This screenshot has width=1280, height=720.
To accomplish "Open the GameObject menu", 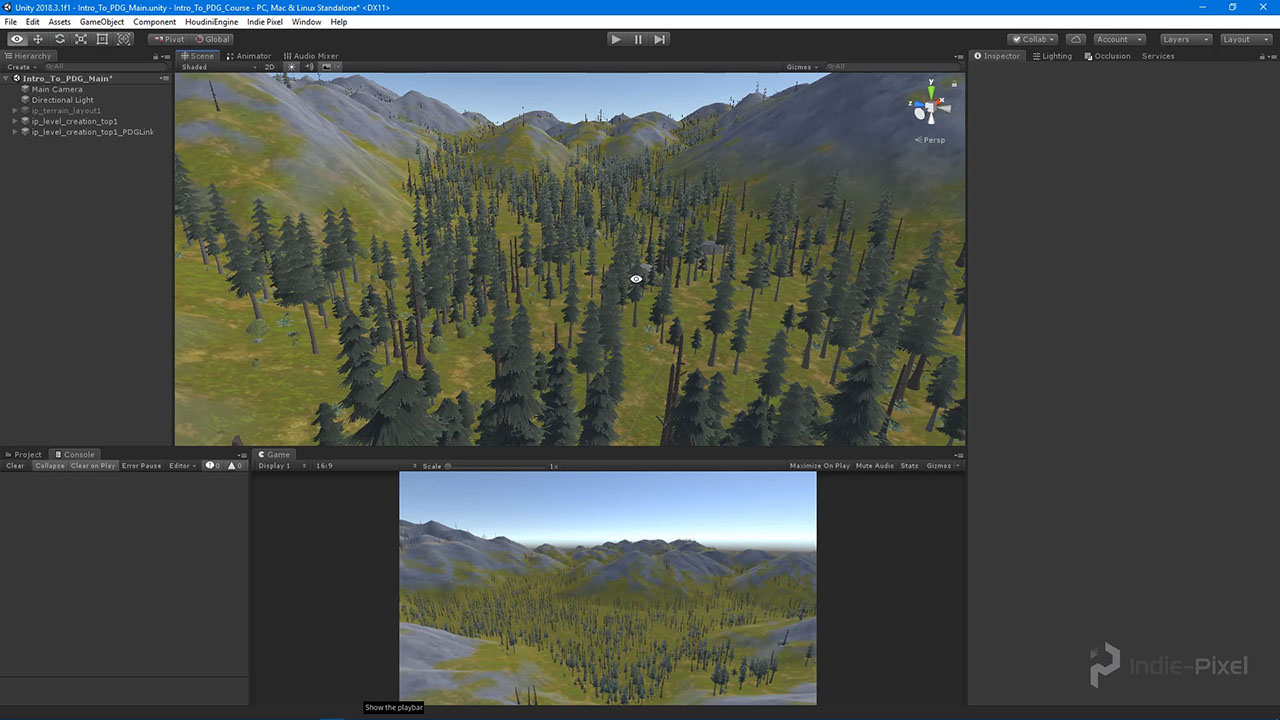I will click(x=102, y=22).
